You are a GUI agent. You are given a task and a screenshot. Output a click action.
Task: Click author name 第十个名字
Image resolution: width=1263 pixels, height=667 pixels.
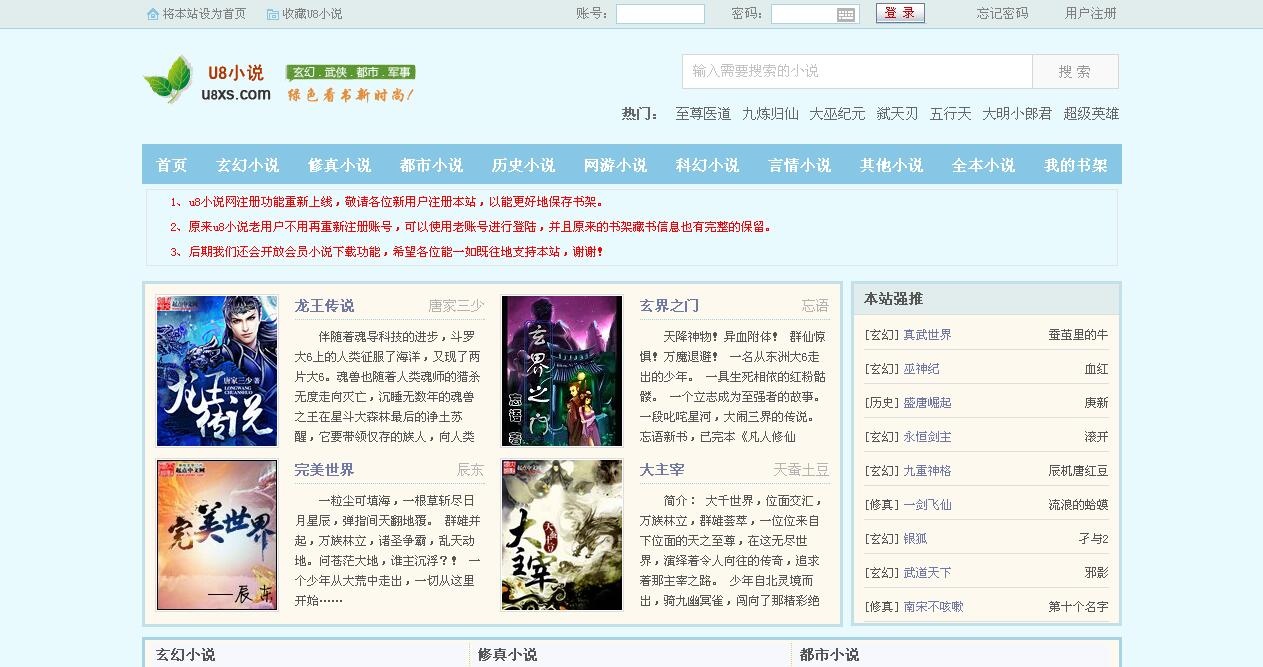click(x=1078, y=607)
